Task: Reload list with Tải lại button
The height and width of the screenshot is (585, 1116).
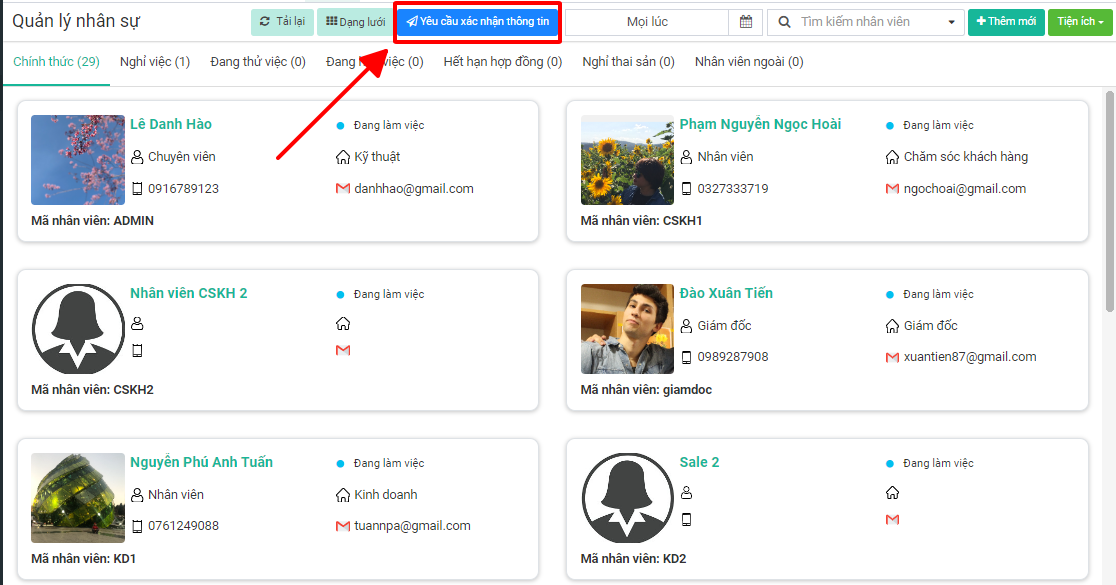Action: point(282,22)
